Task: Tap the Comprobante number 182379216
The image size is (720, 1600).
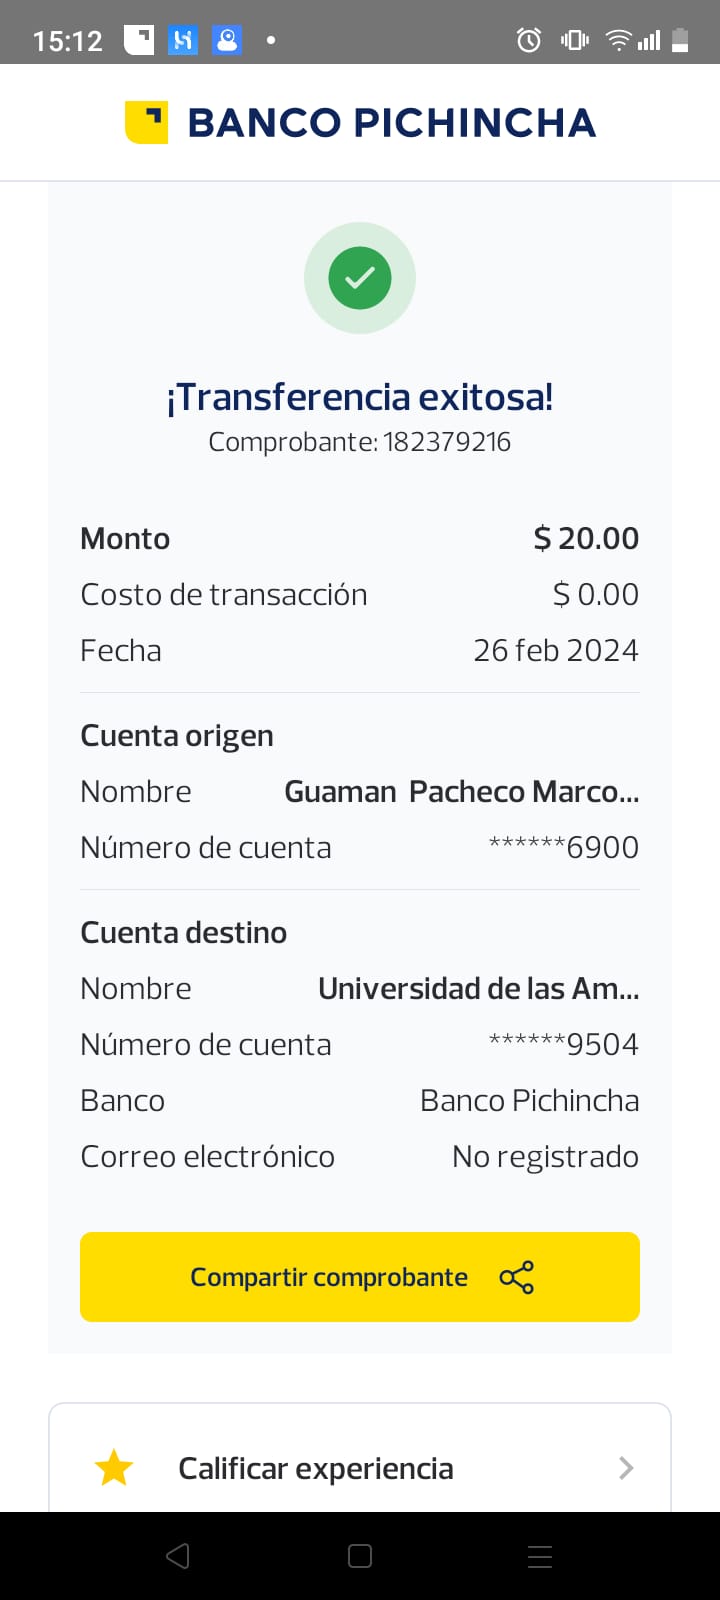Action: pyautogui.click(x=446, y=442)
